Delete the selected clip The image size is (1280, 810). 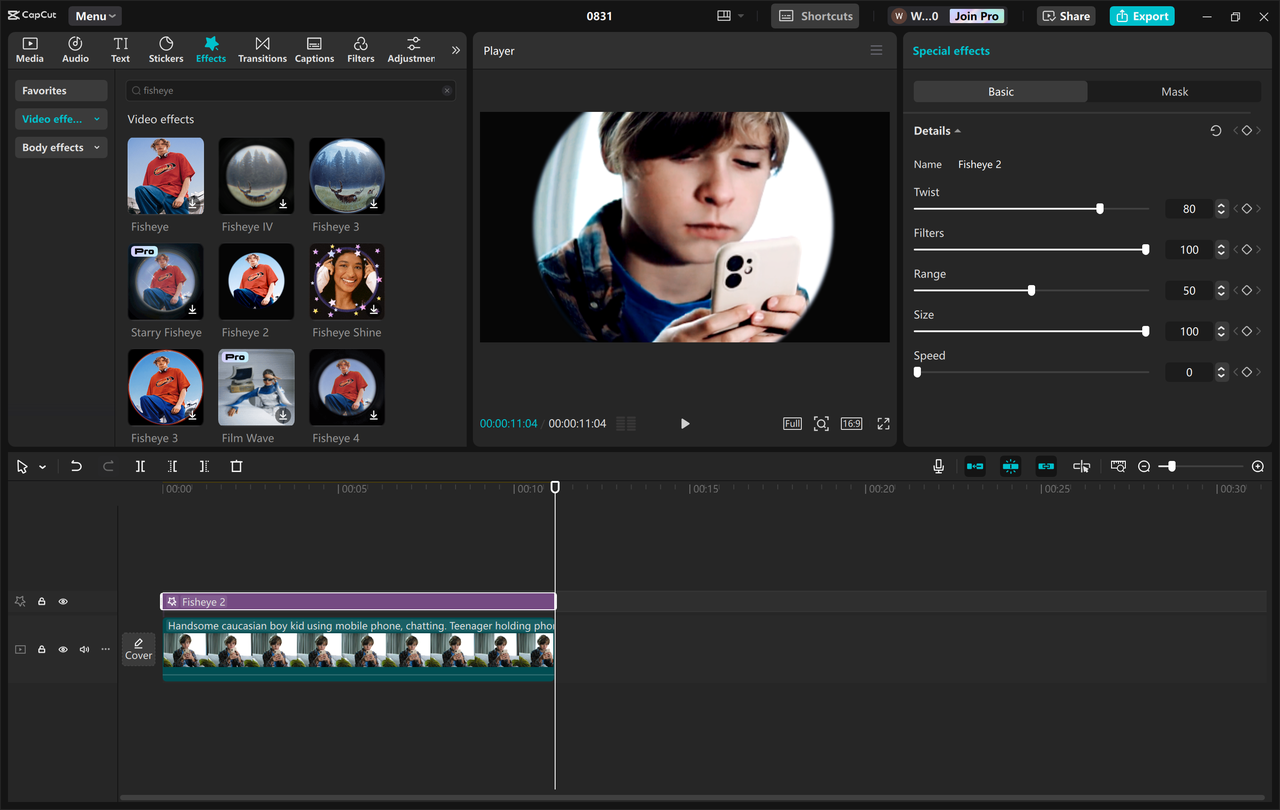point(236,467)
